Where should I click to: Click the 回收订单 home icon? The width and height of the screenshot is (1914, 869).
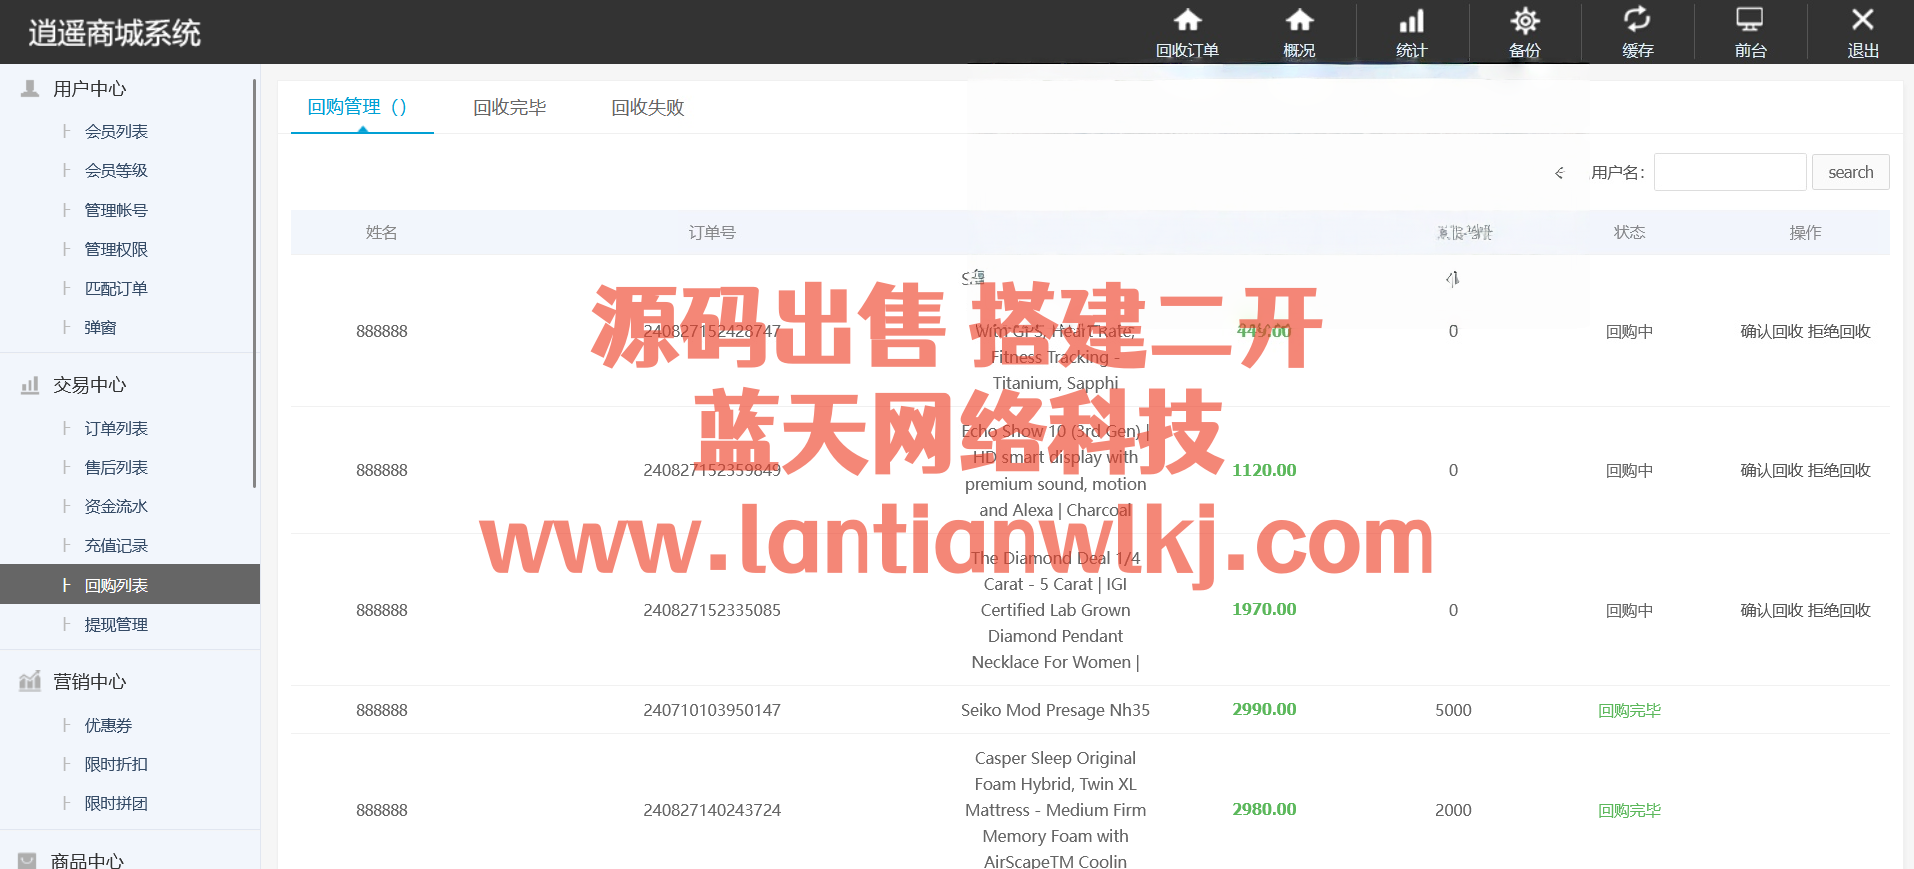click(x=1187, y=21)
